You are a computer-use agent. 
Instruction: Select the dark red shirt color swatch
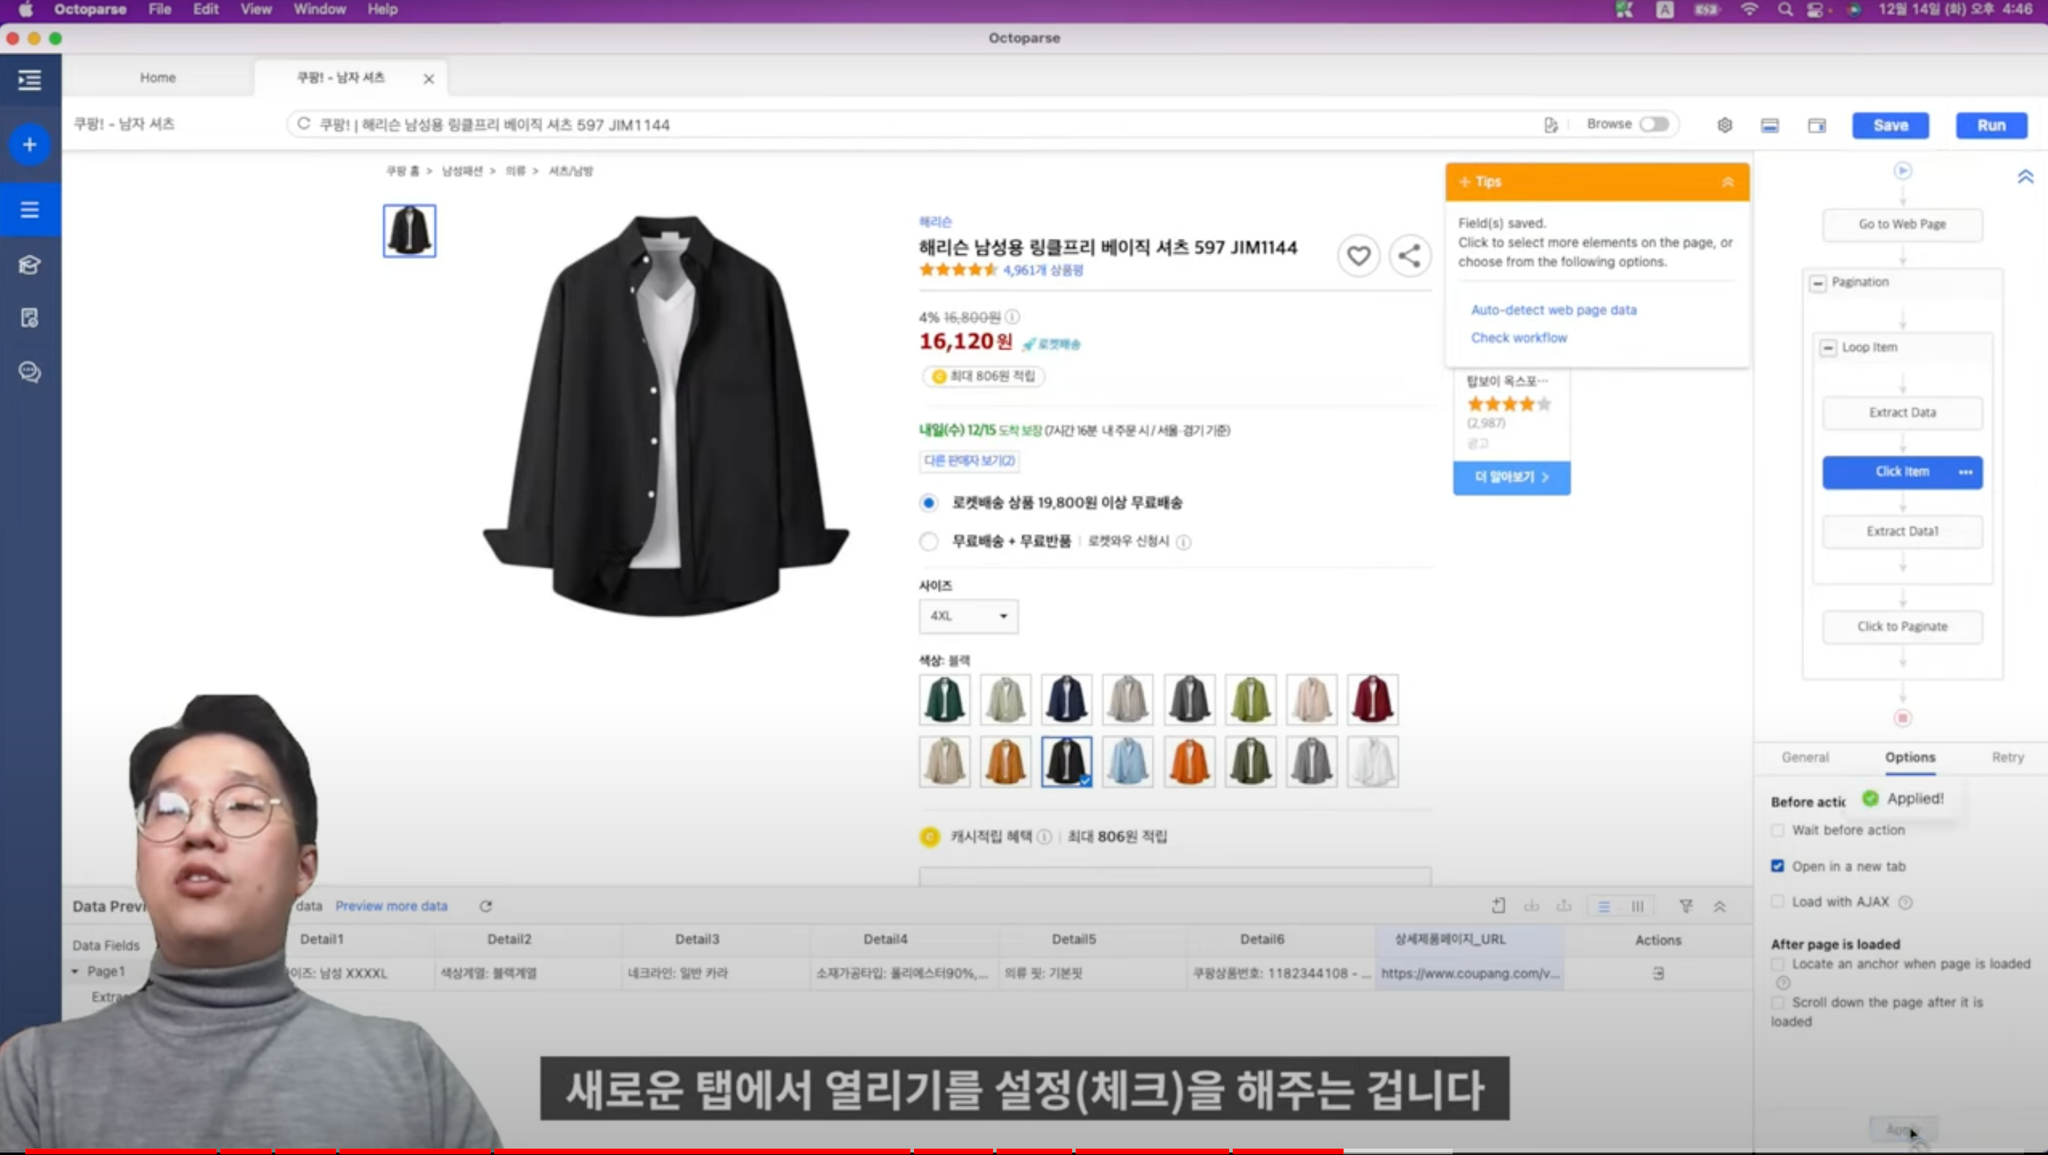tap(1372, 699)
